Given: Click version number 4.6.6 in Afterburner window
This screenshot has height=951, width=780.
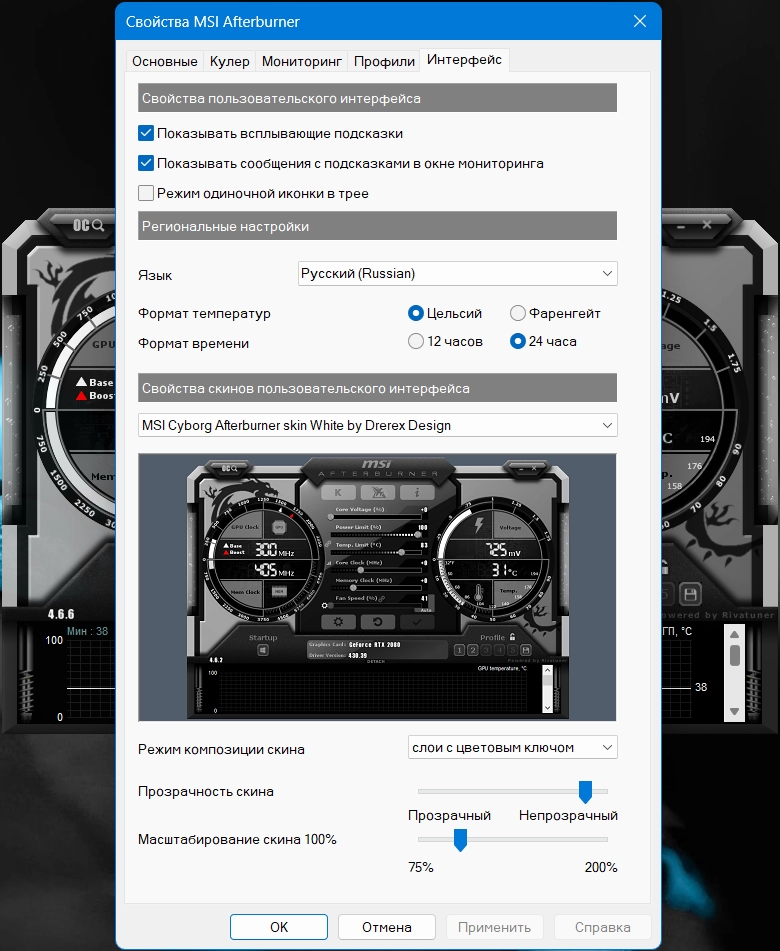Looking at the screenshot, I should coord(61,614).
